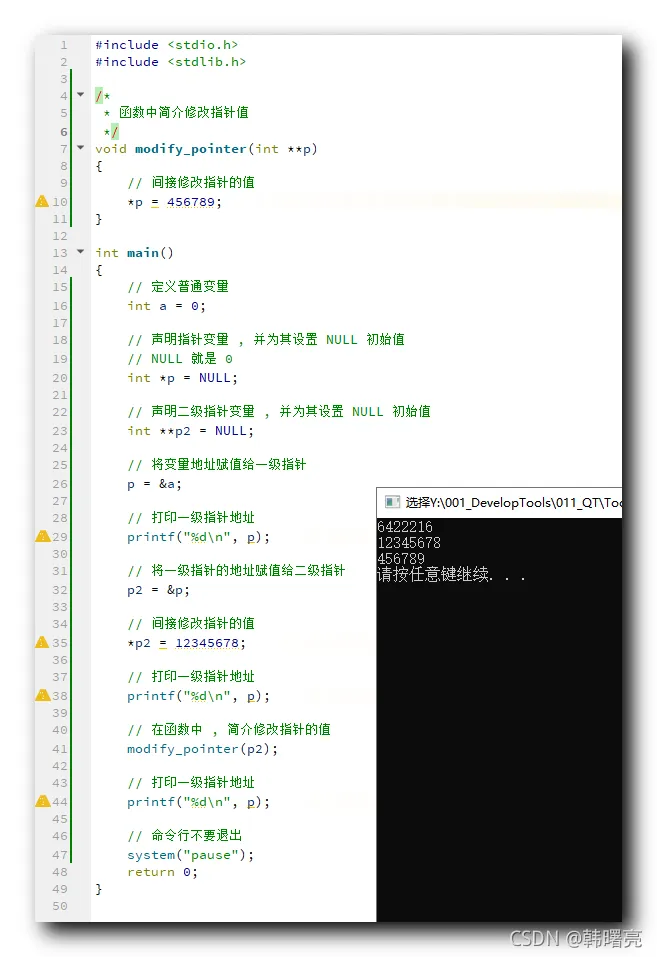Click the system("pause") statement
Image resolution: width=657 pixels, height=957 pixels.
click(190, 854)
